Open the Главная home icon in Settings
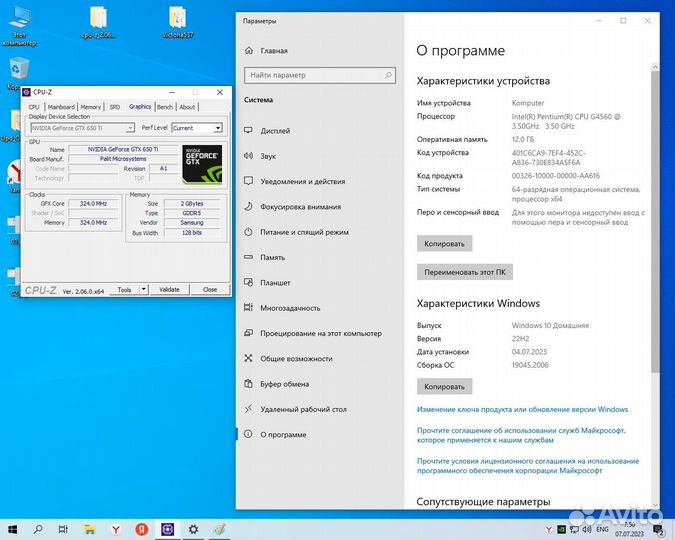Image resolution: width=675 pixels, height=540 pixels. (249, 50)
